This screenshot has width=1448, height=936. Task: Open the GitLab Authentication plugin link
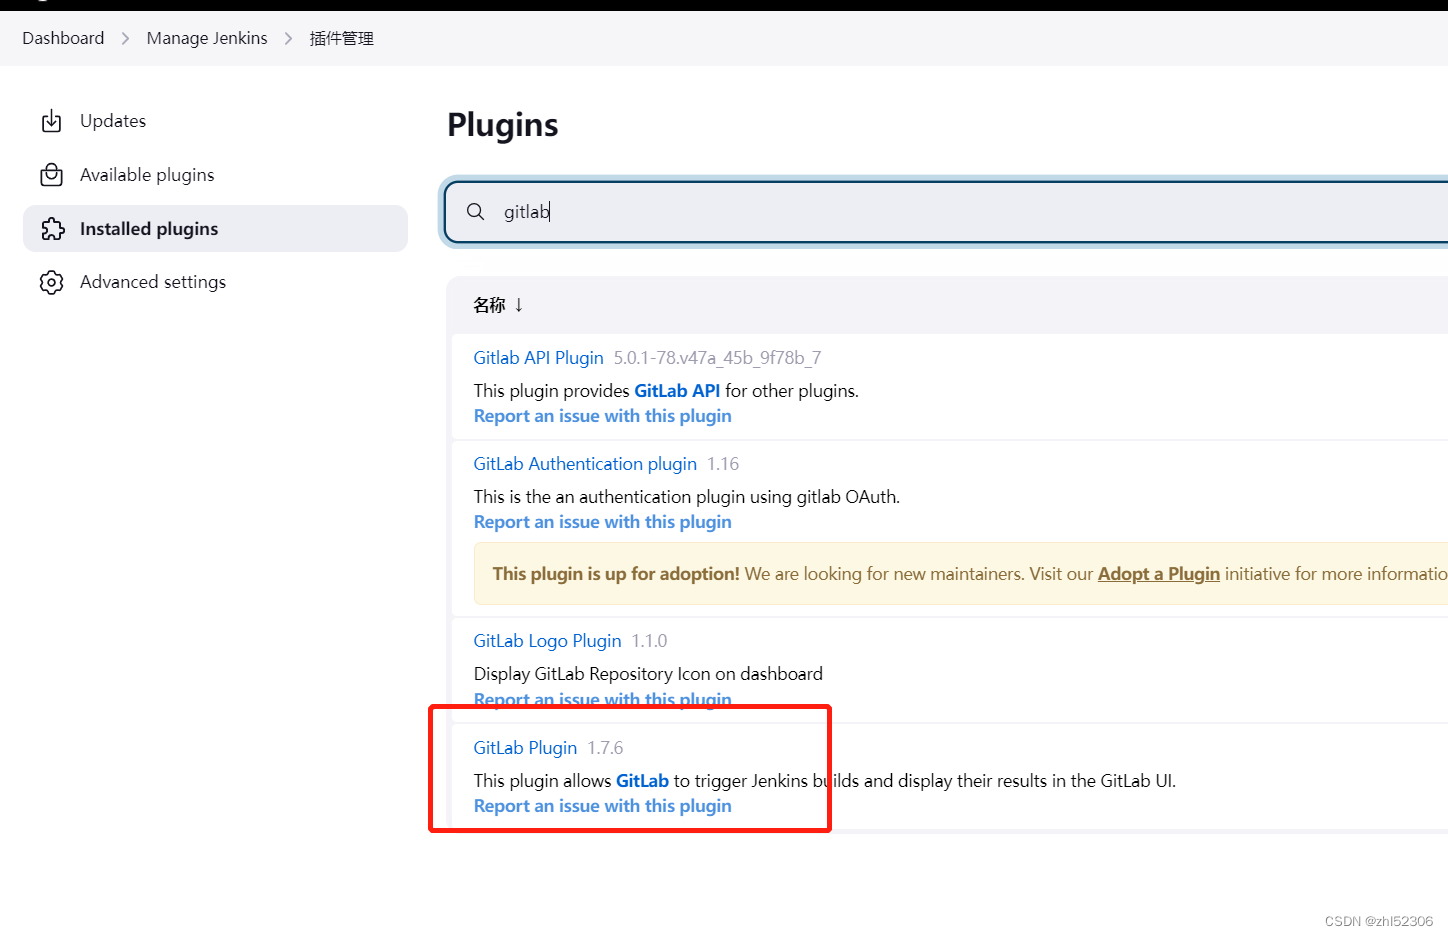point(585,464)
